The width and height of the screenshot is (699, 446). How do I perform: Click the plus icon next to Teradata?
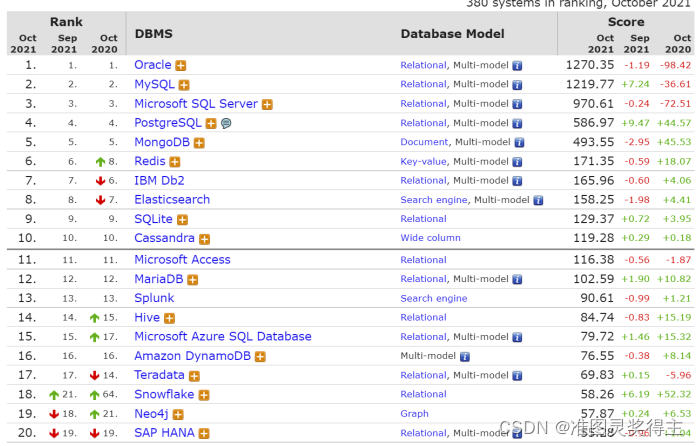194,376
